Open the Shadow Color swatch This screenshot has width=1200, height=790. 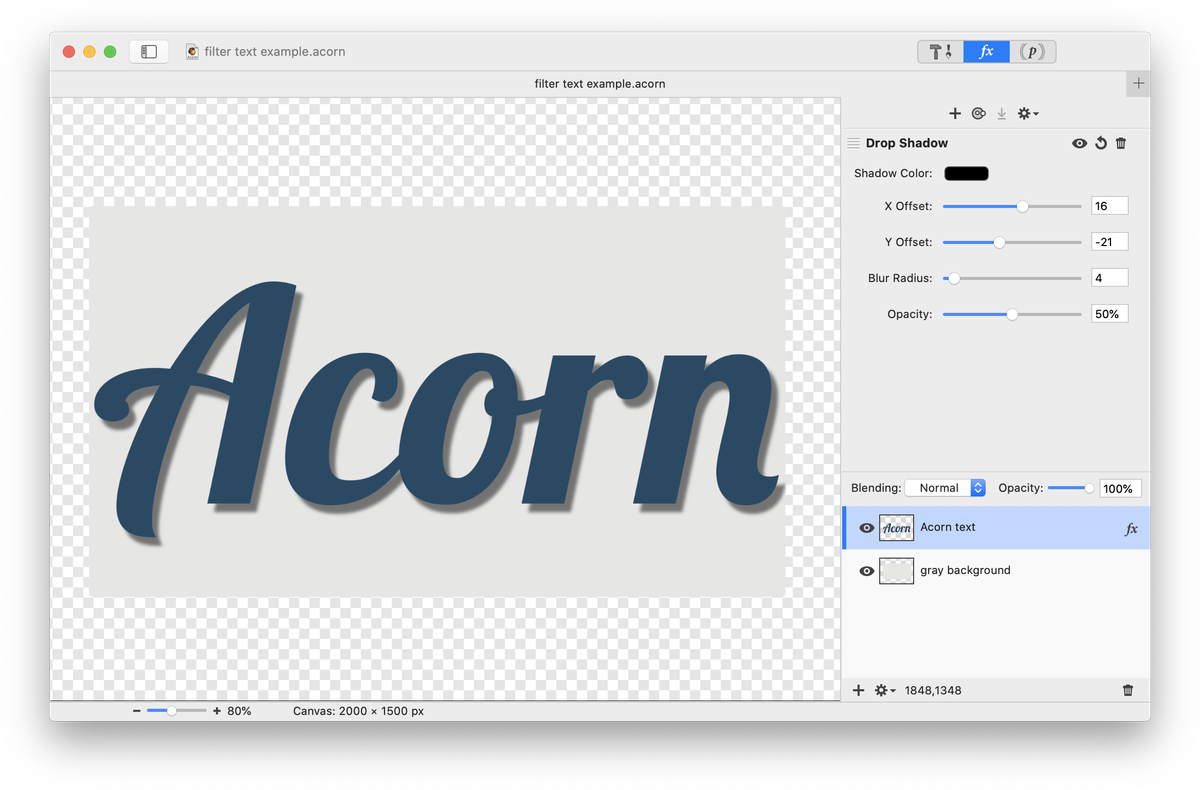click(966, 173)
